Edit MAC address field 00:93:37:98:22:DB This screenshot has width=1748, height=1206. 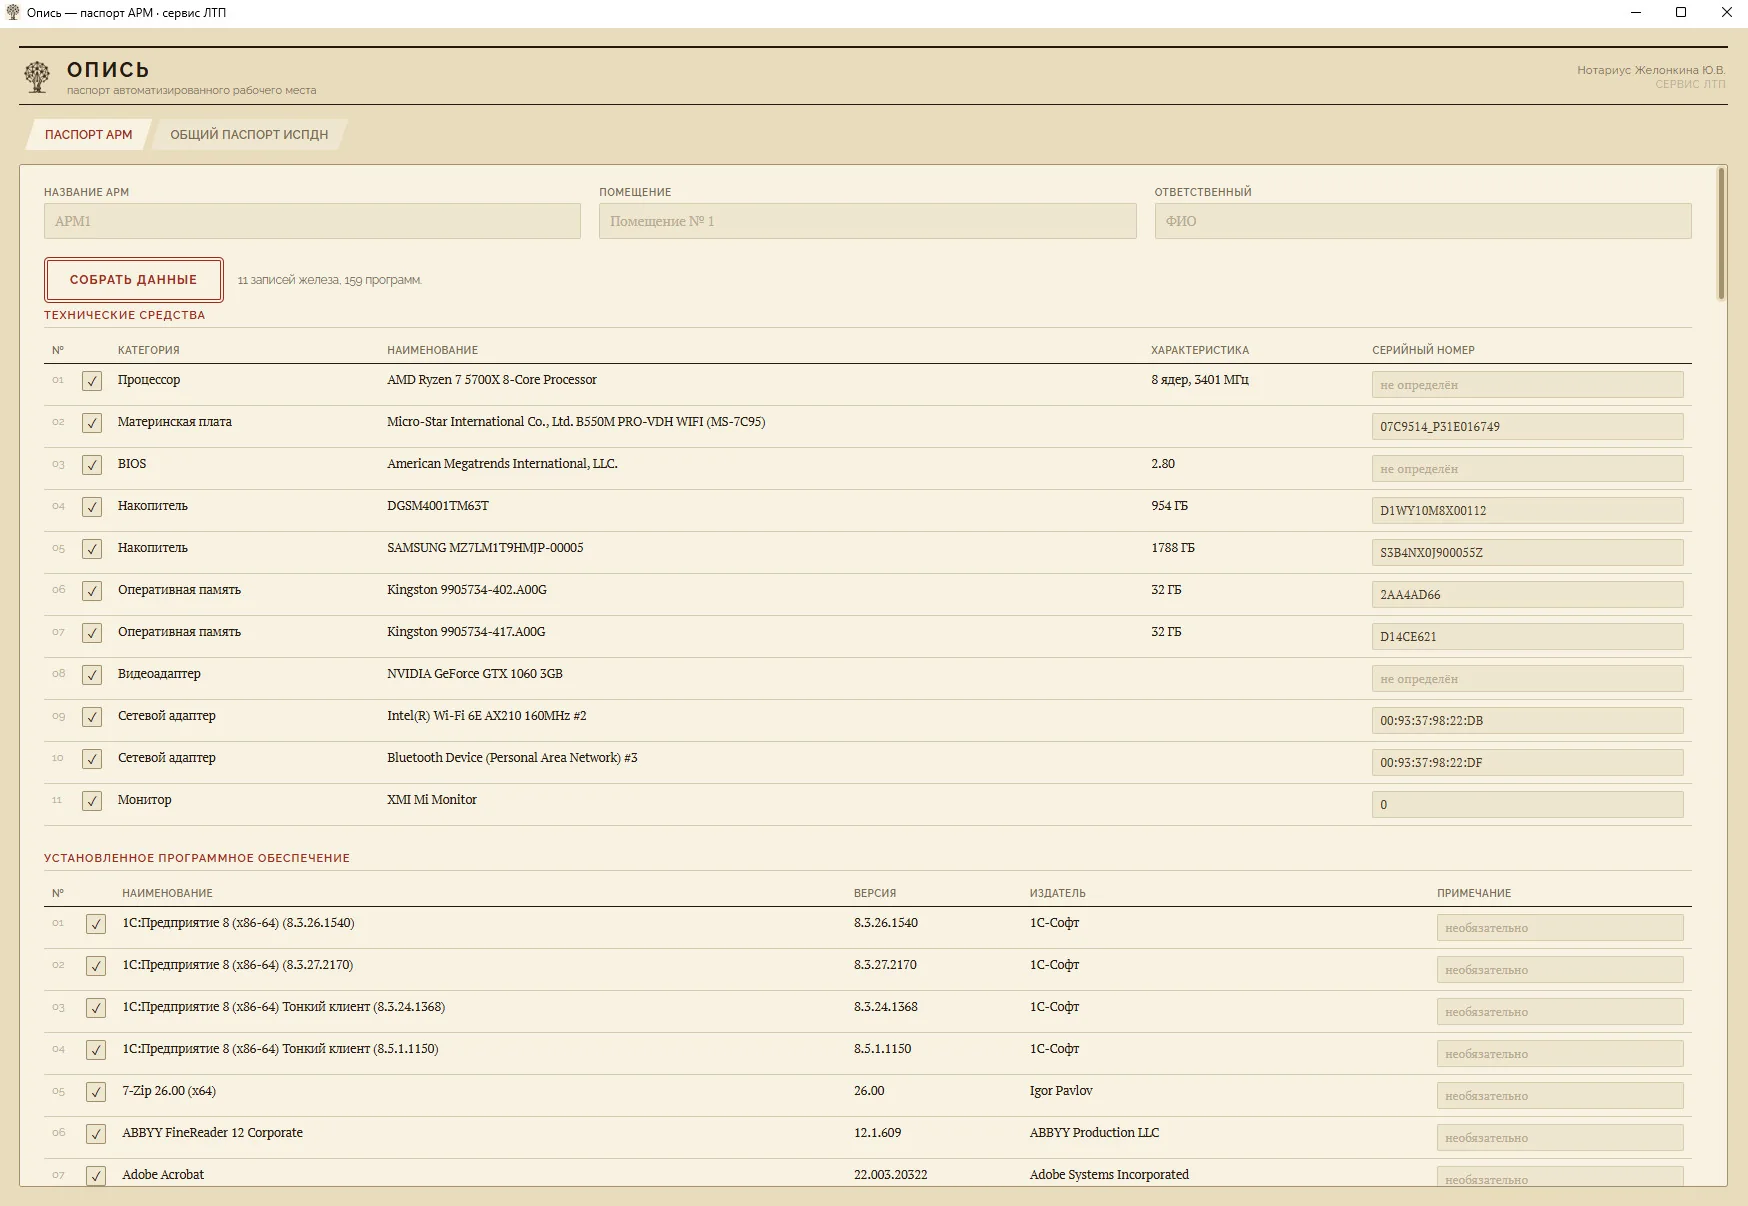pyautogui.click(x=1527, y=721)
